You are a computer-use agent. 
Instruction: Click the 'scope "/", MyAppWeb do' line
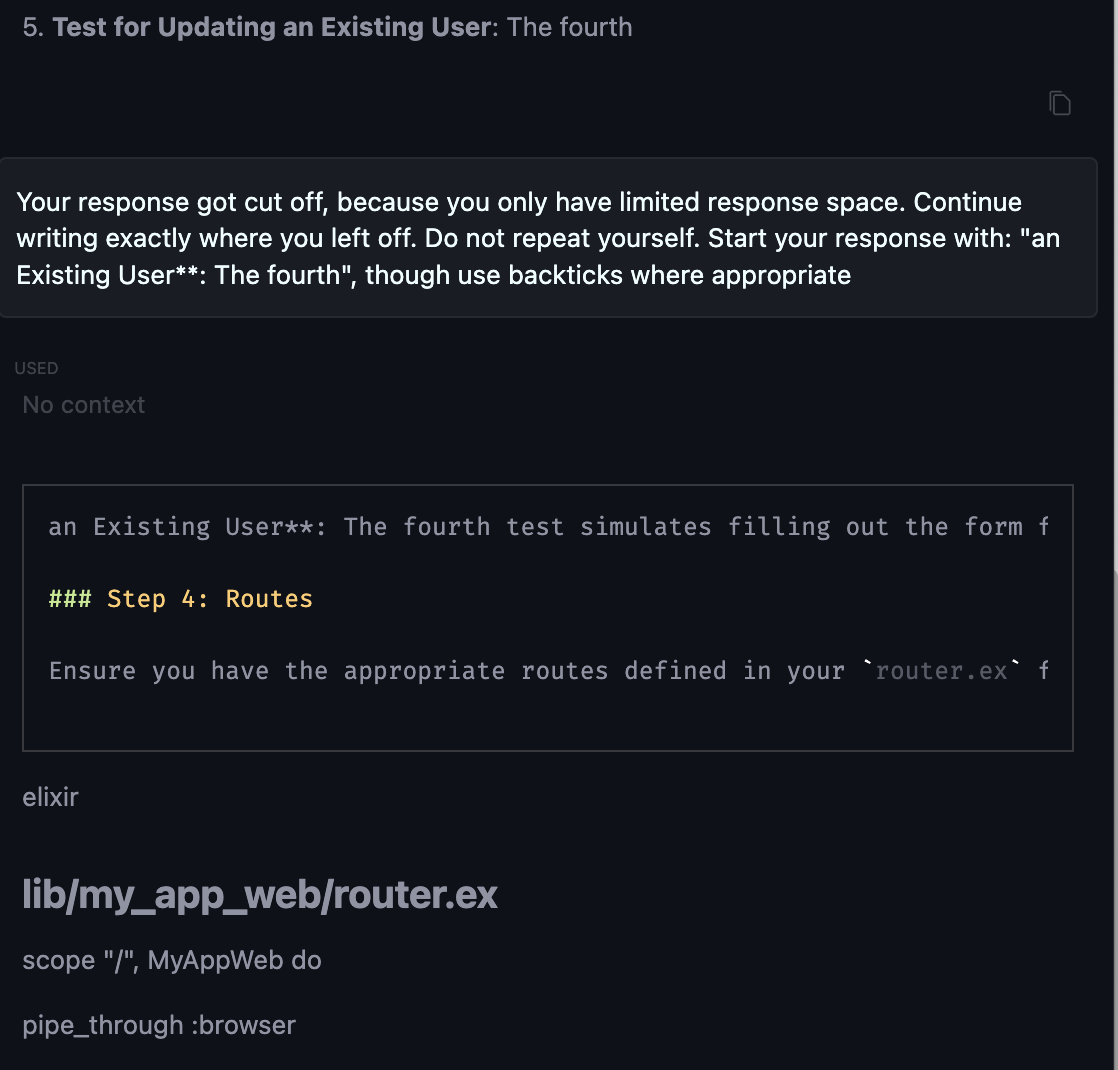coord(172,961)
